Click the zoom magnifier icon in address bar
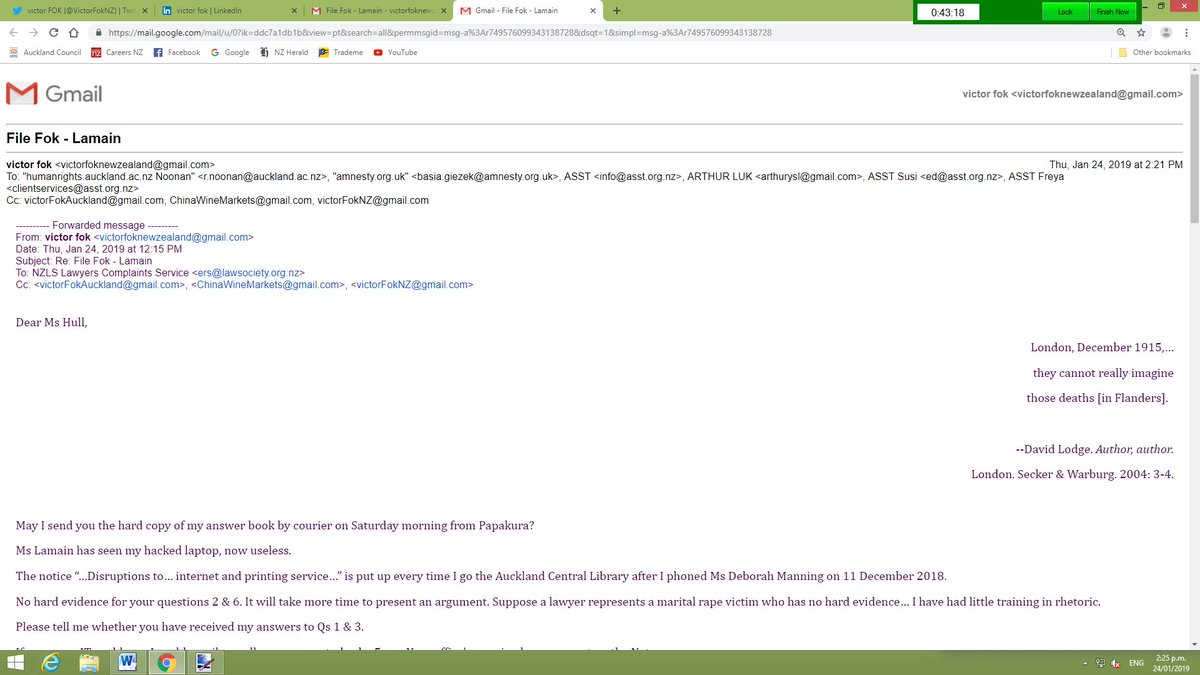Screen dimensions: 1200x675 pyautogui.click(x=1121, y=32)
